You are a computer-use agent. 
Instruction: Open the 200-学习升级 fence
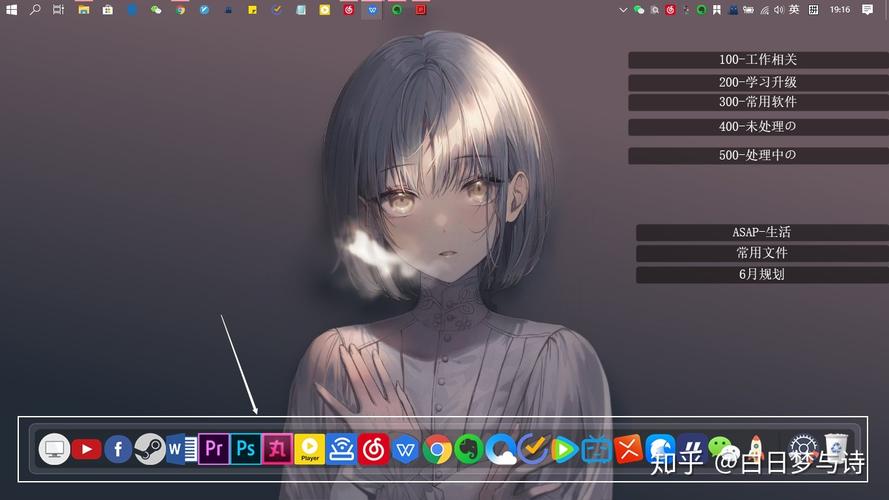(758, 83)
